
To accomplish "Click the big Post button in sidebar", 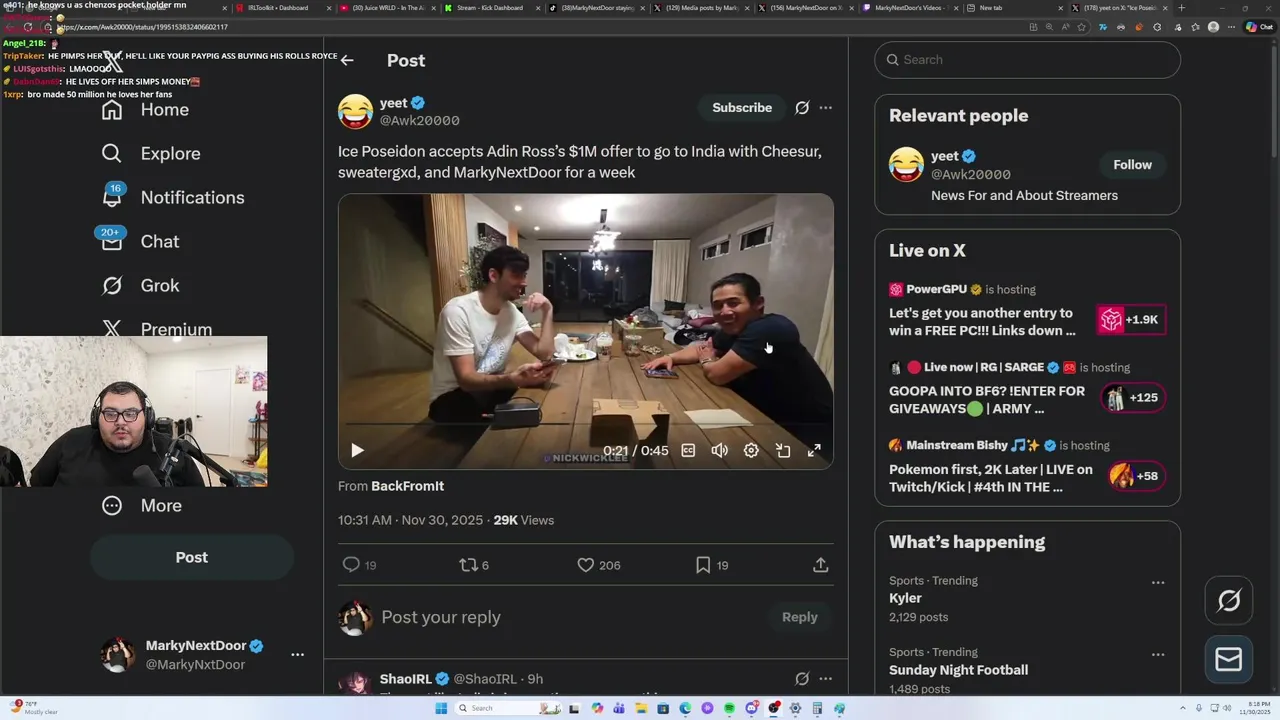I will pos(192,558).
